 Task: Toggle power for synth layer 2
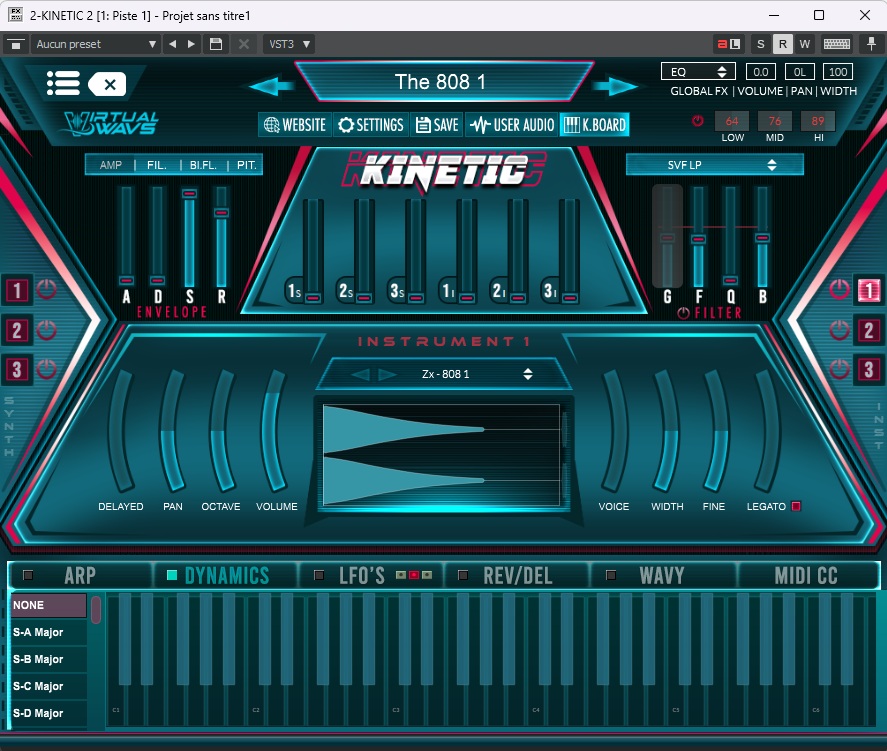point(46,331)
